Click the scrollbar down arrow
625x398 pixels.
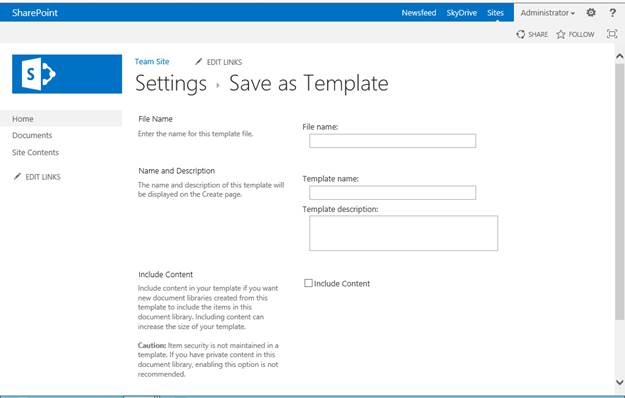pos(619,382)
